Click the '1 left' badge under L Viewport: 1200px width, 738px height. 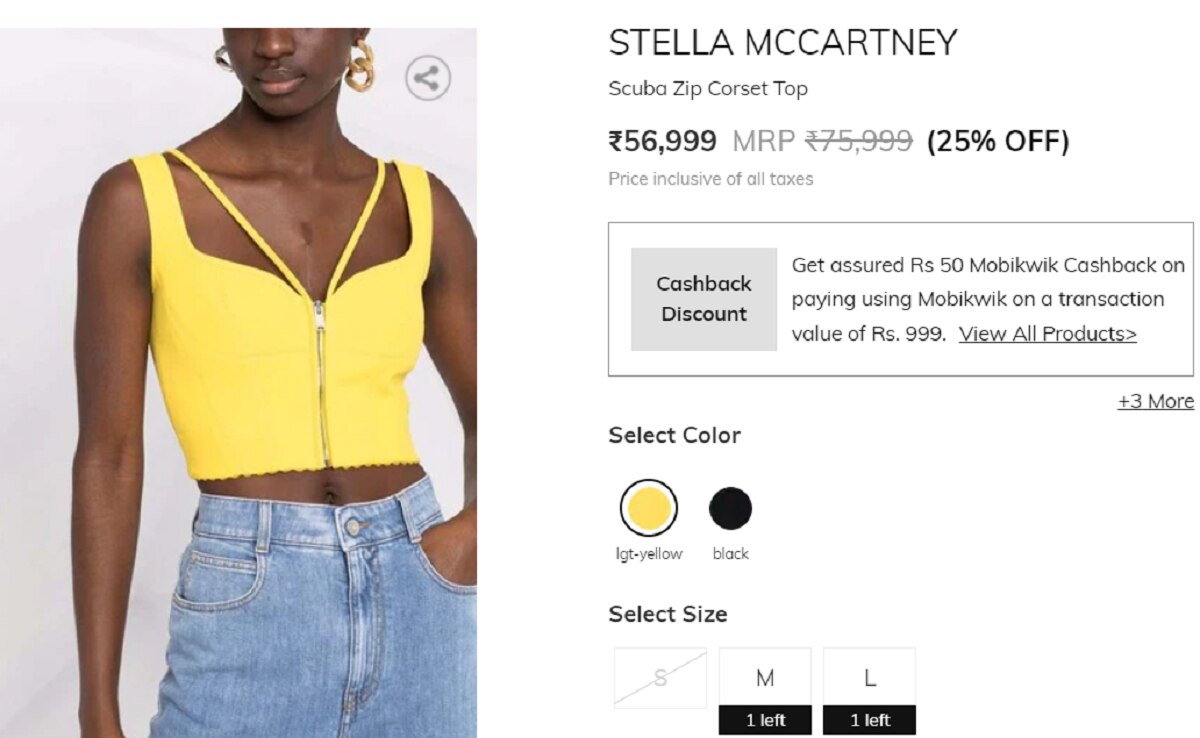[869, 720]
